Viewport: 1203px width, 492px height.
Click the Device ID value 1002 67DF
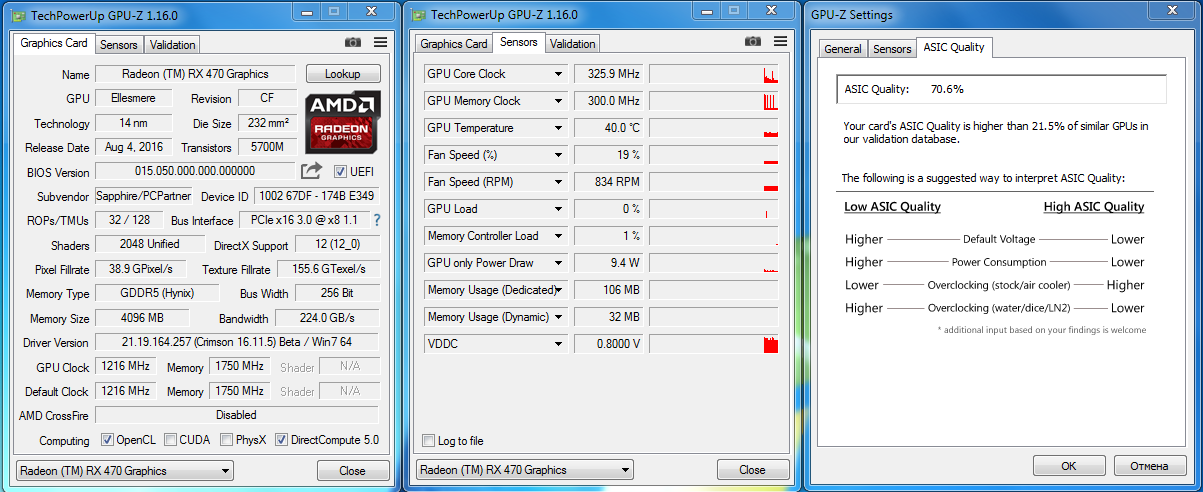pyautogui.click(x=316, y=196)
